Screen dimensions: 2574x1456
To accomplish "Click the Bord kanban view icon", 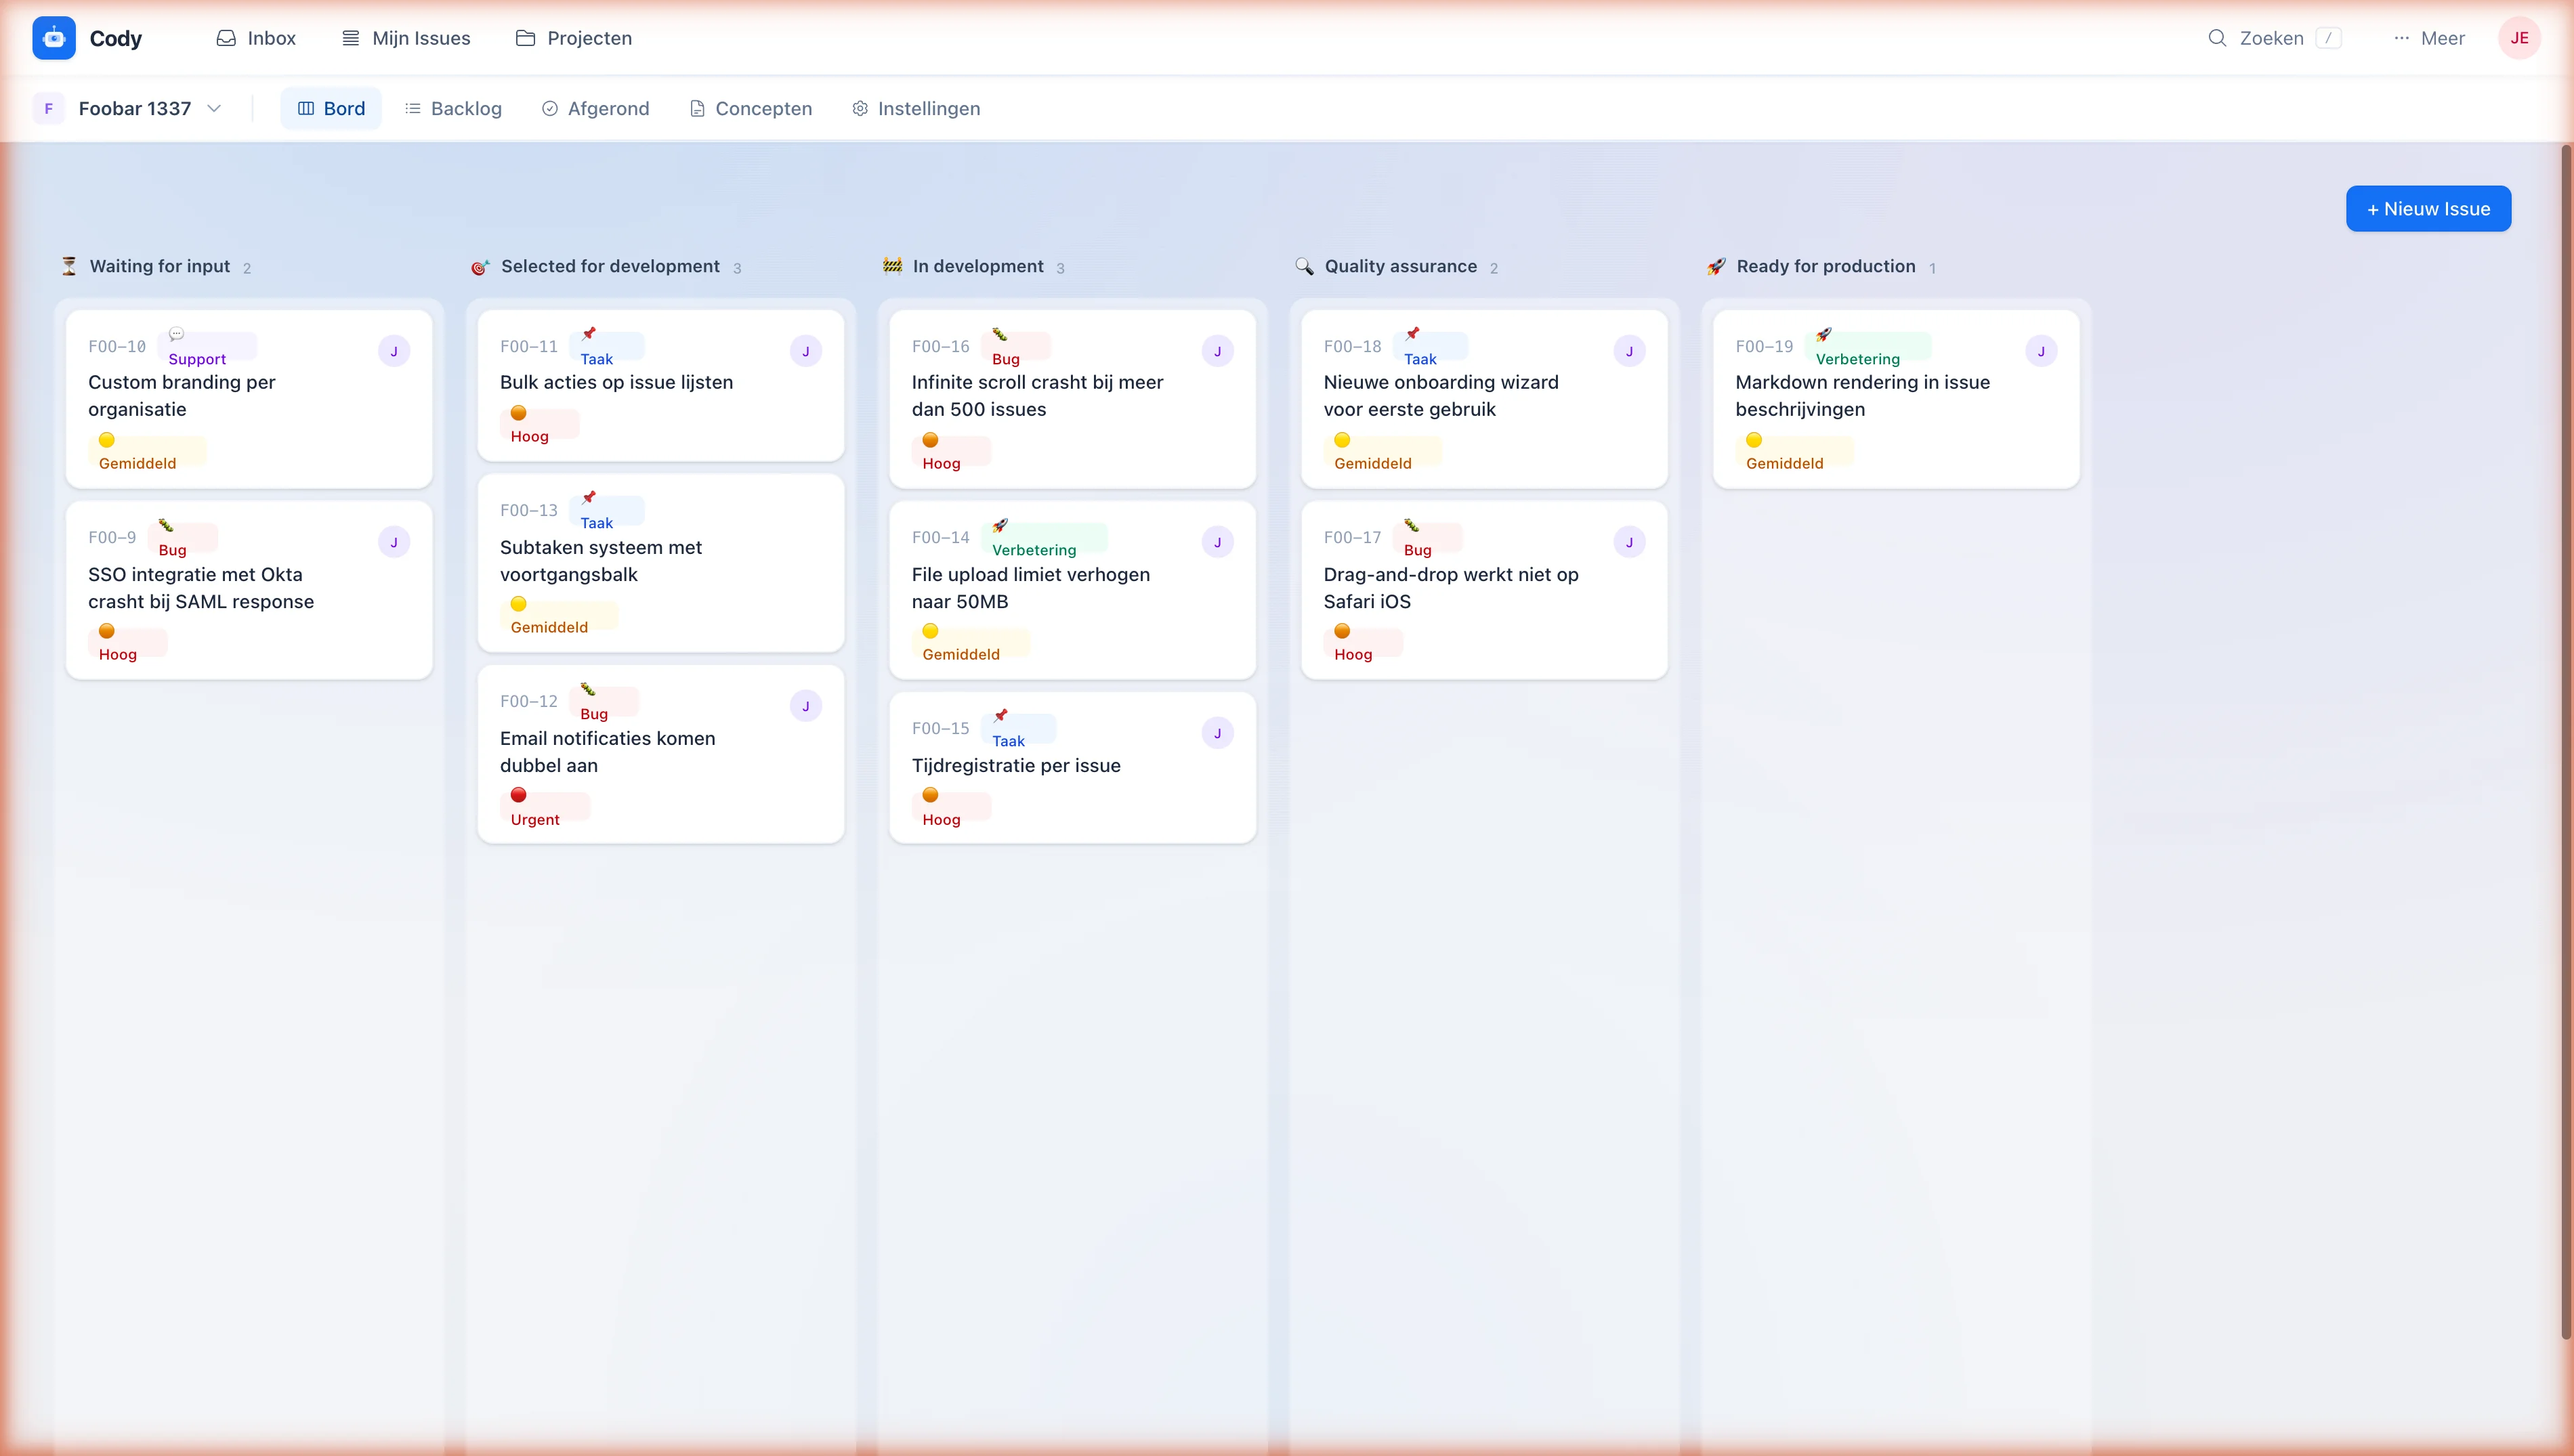I will 307,108.
